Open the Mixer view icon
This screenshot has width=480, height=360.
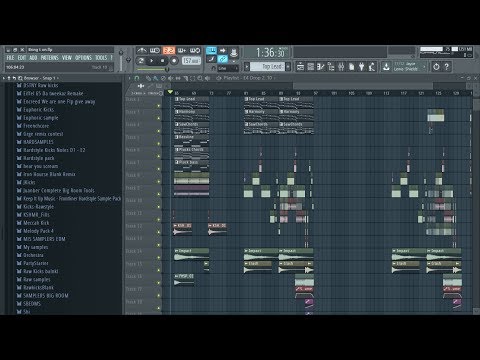pos(341,67)
